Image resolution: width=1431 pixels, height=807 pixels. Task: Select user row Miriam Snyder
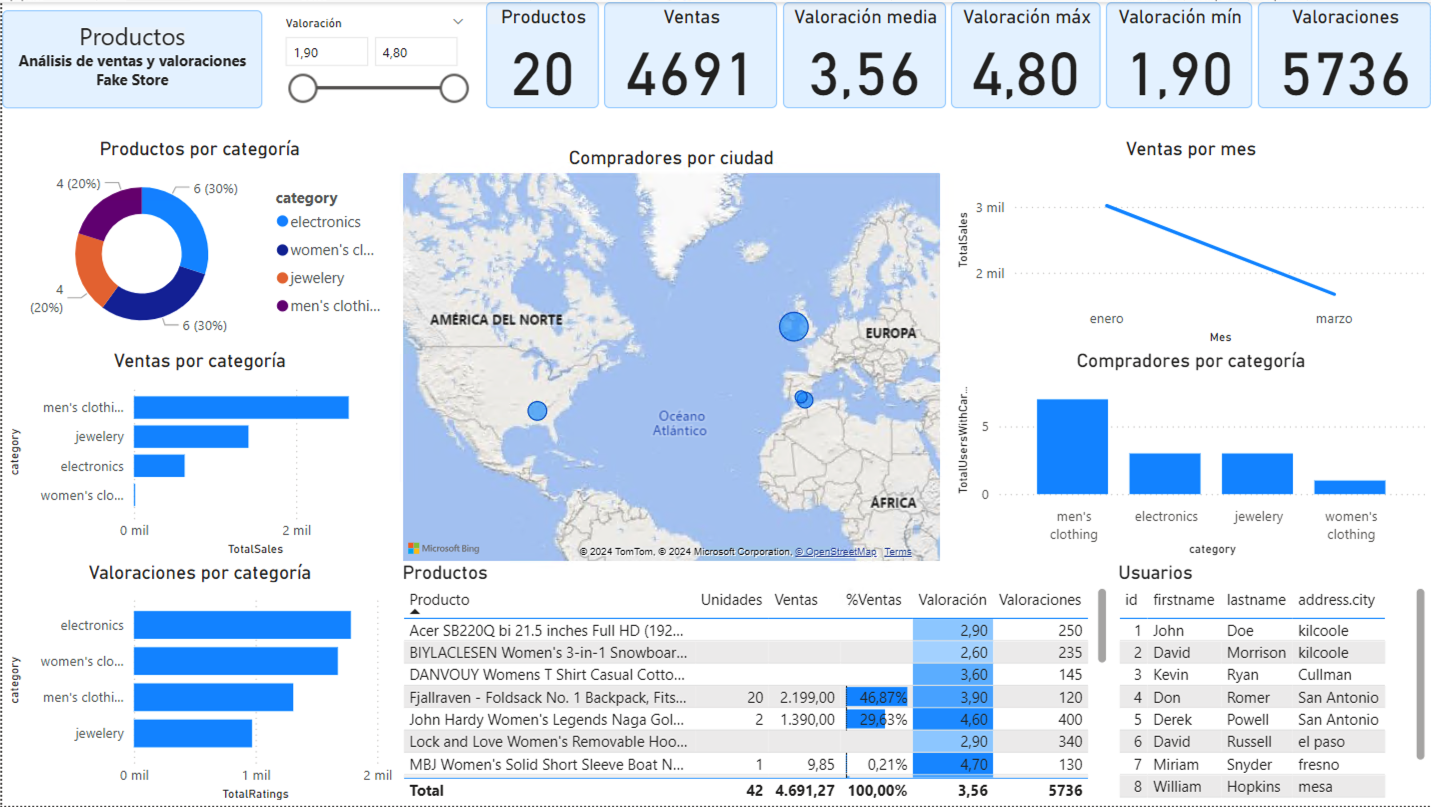pyautogui.click(x=1252, y=764)
